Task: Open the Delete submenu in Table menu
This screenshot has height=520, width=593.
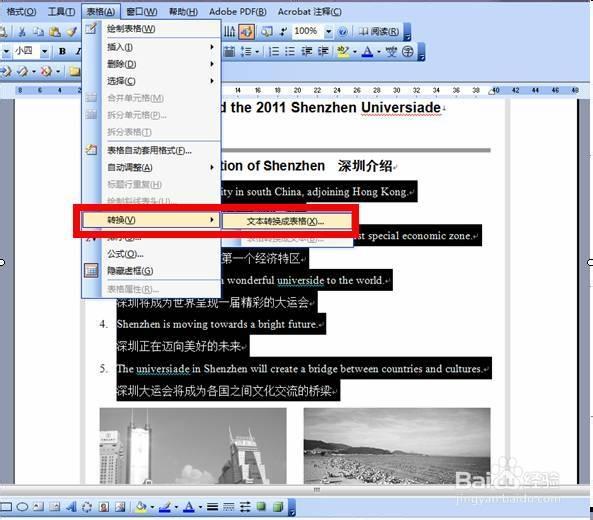Action: [151, 64]
